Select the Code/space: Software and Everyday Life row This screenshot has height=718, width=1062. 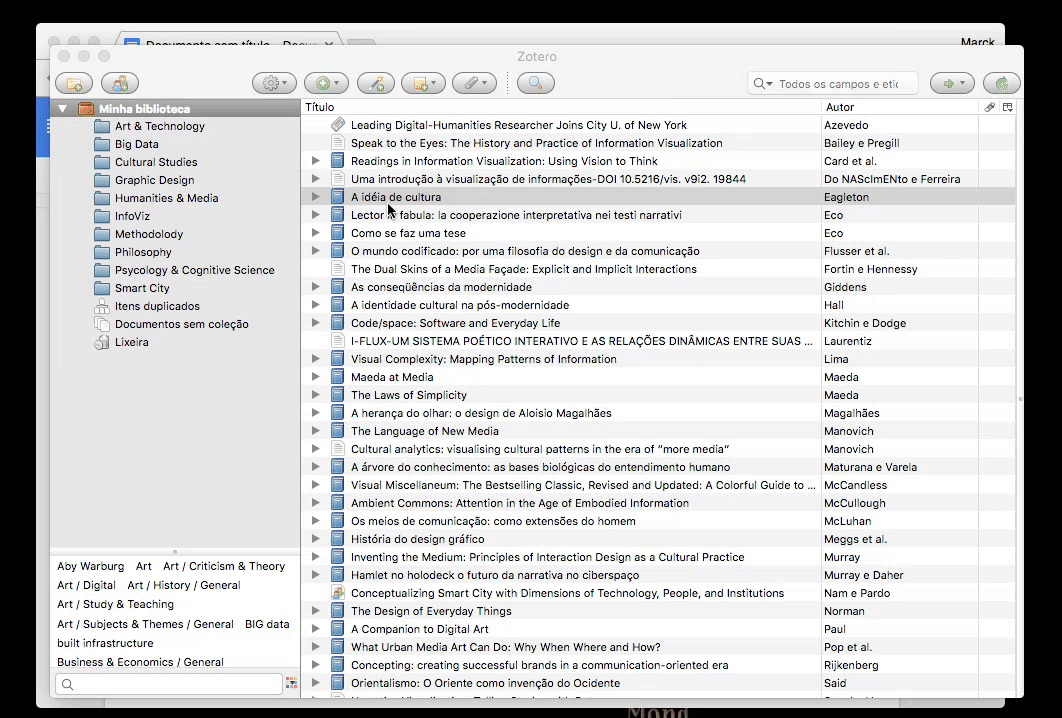[x=658, y=323]
